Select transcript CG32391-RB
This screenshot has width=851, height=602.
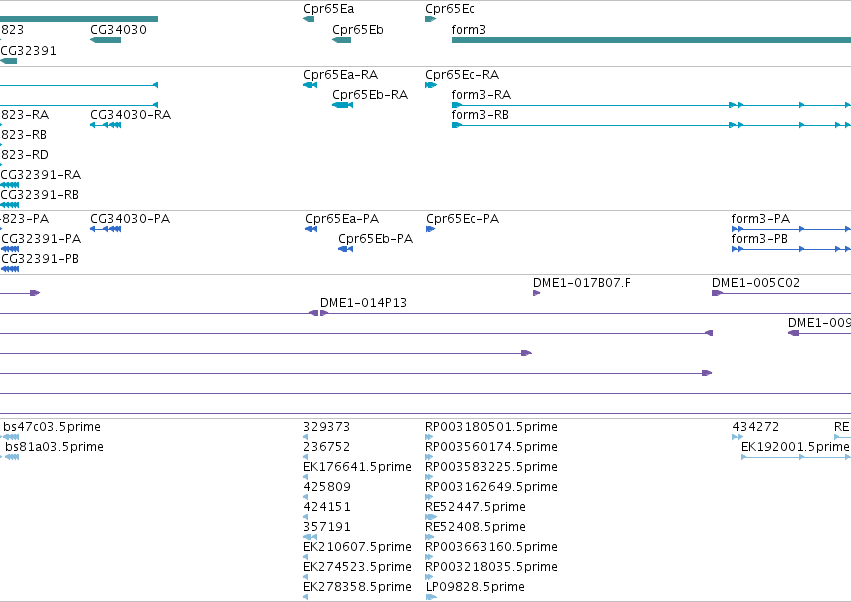pyautogui.click(x=40, y=194)
